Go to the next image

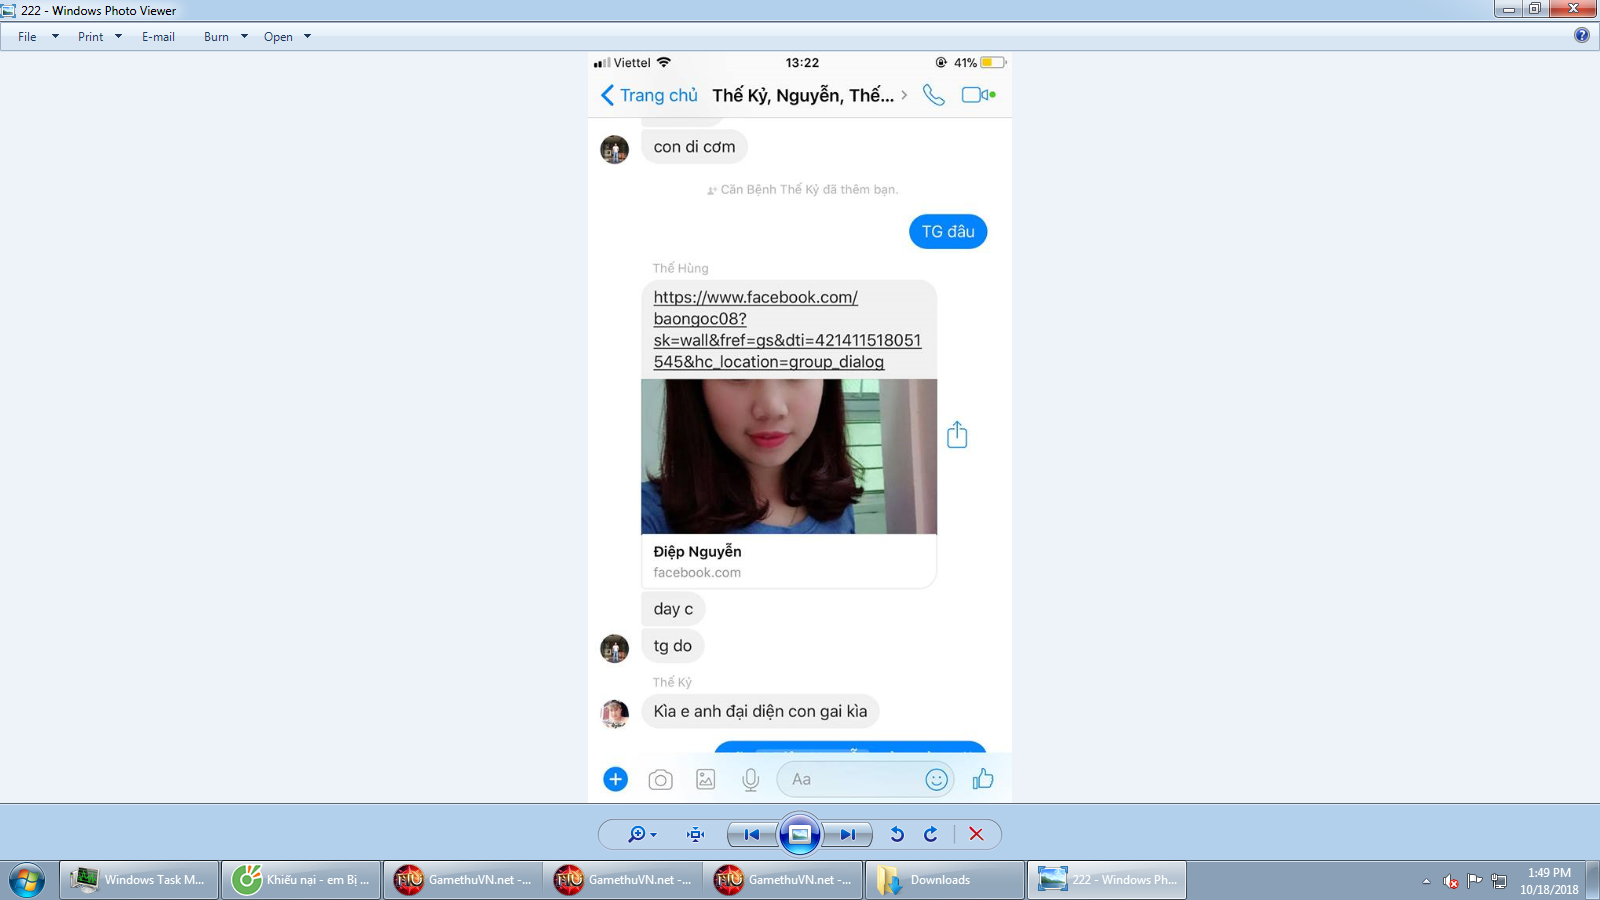[x=847, y=834]
